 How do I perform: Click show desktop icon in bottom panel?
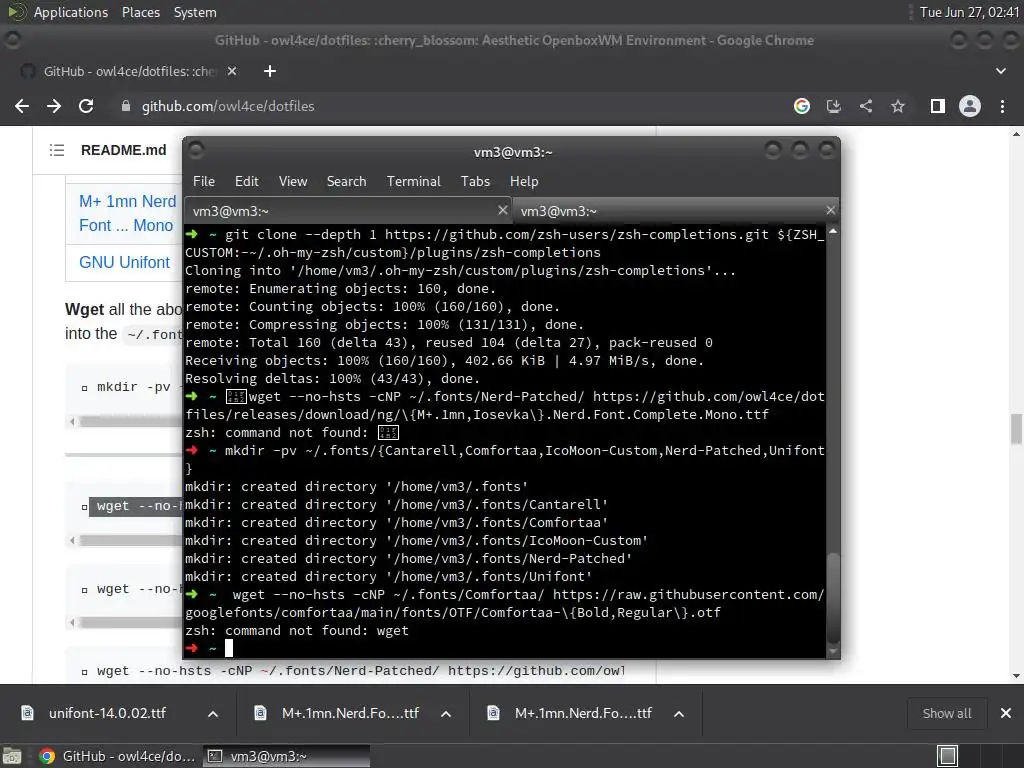12,756
